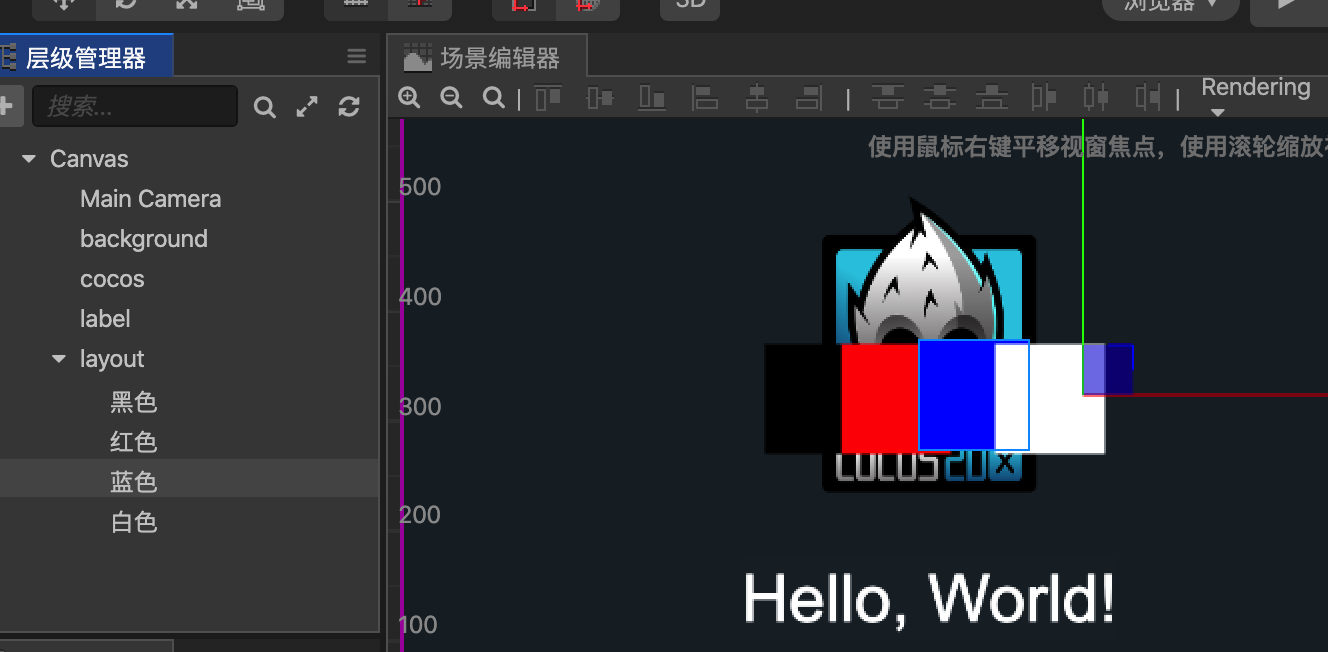Toggle the 3D view mode

[690, 6]
